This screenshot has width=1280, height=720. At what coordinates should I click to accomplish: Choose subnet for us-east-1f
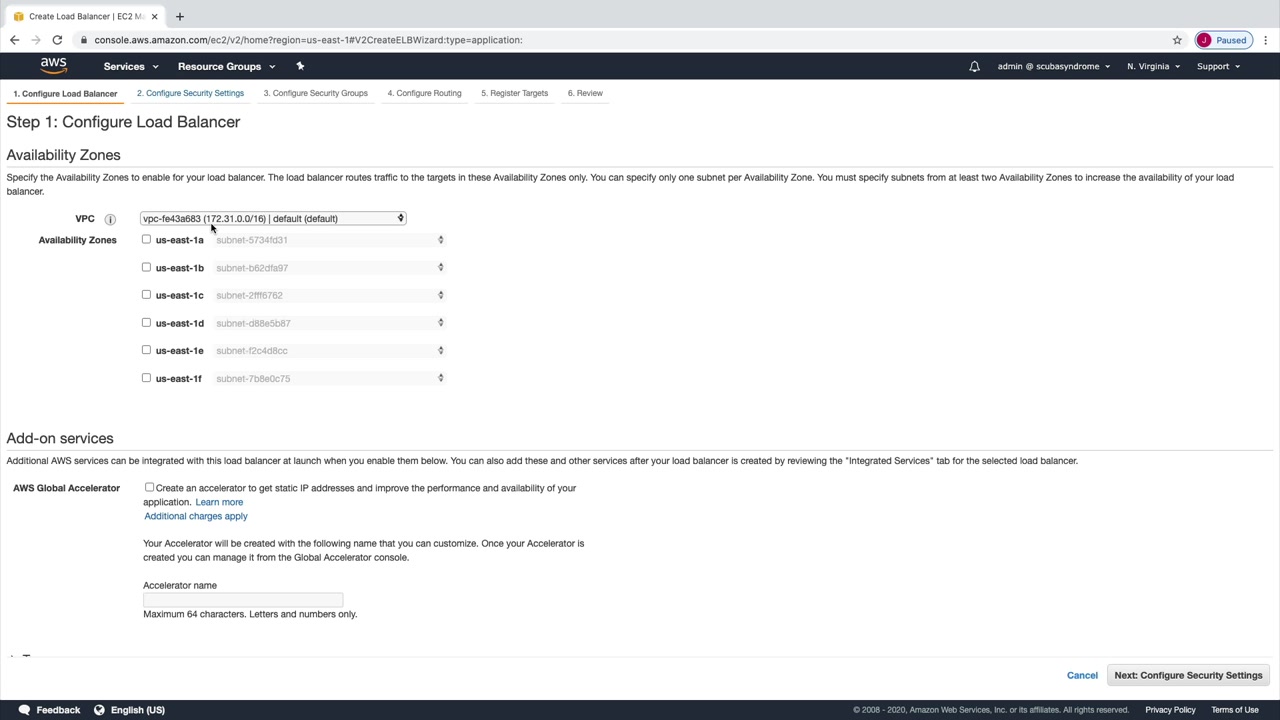(x=329, y=378)
